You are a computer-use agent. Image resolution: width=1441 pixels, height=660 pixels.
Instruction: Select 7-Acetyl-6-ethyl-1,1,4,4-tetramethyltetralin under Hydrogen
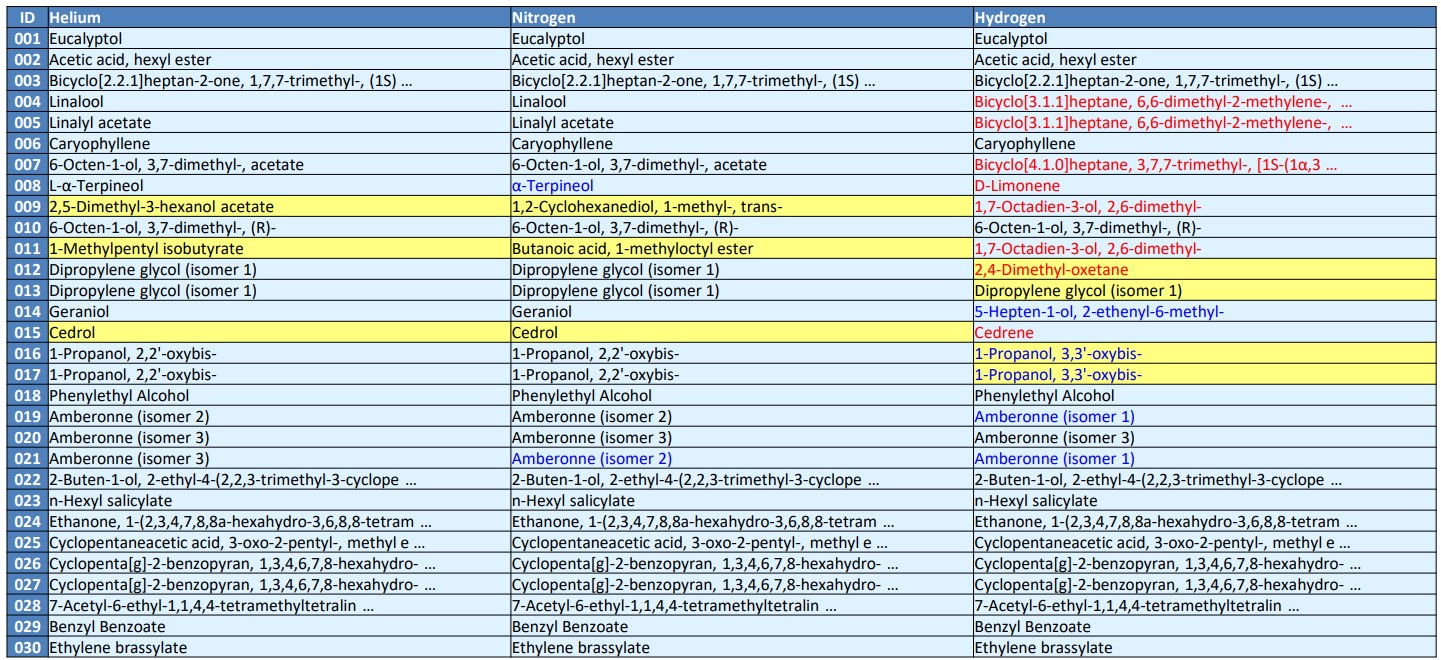1203,606
